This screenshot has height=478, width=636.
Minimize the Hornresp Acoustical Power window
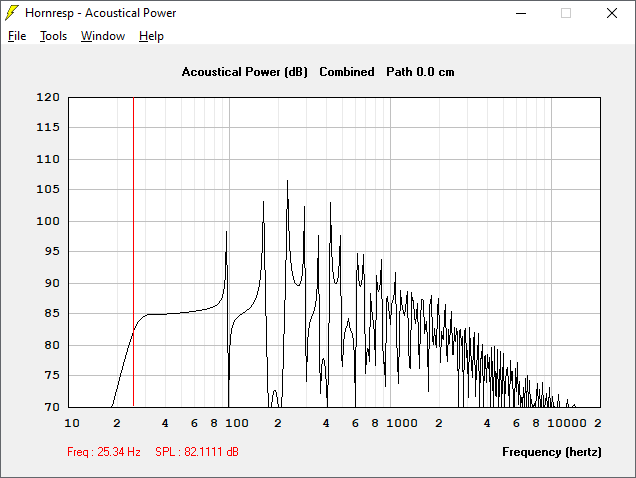[521, 13]
